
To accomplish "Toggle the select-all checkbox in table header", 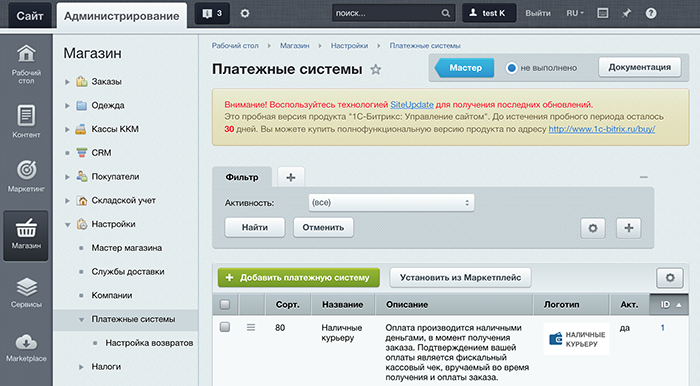I will tap(225, 304).
